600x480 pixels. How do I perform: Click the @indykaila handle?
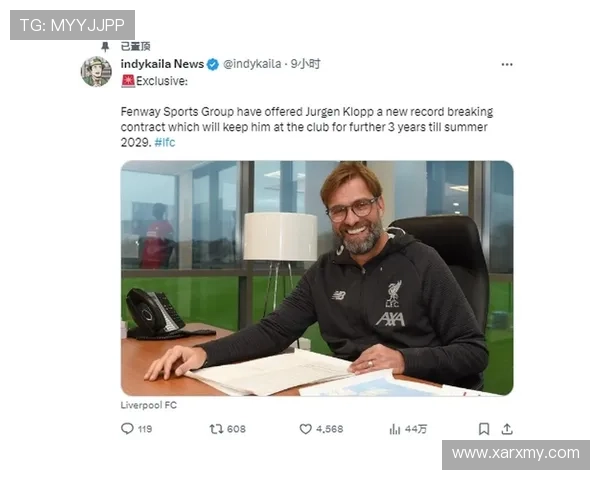(252, 64)
